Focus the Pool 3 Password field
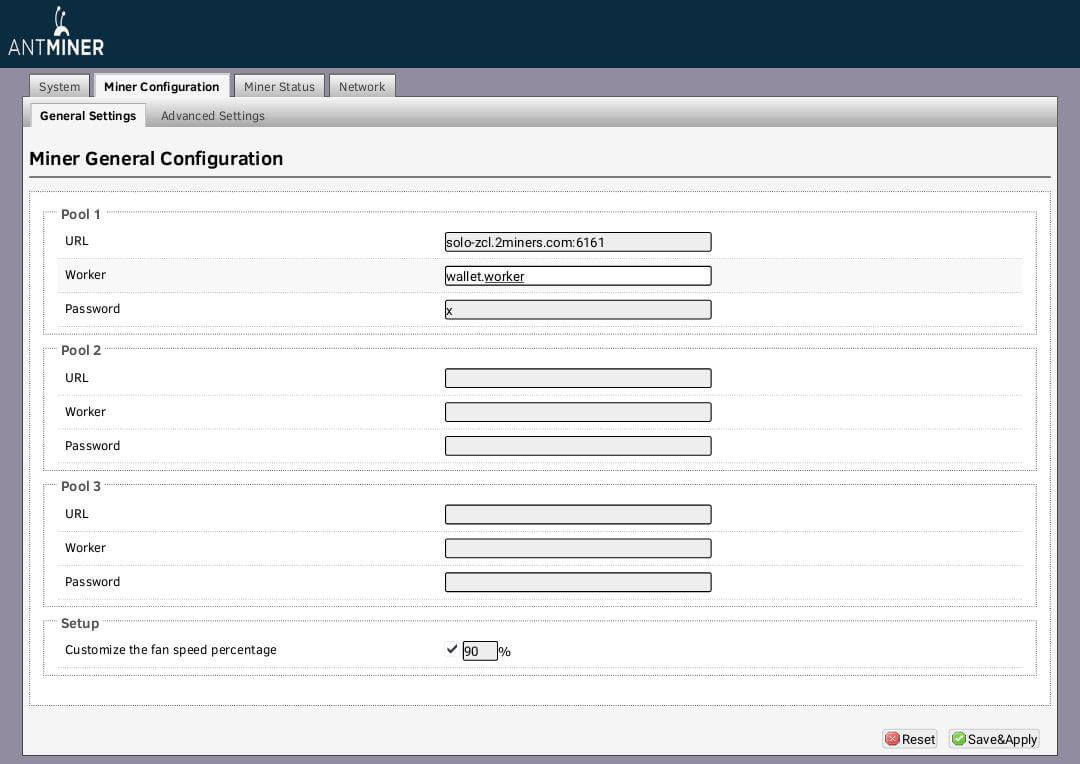The height and width of the screenshot is (764, 1080). [x=577, y=582]
